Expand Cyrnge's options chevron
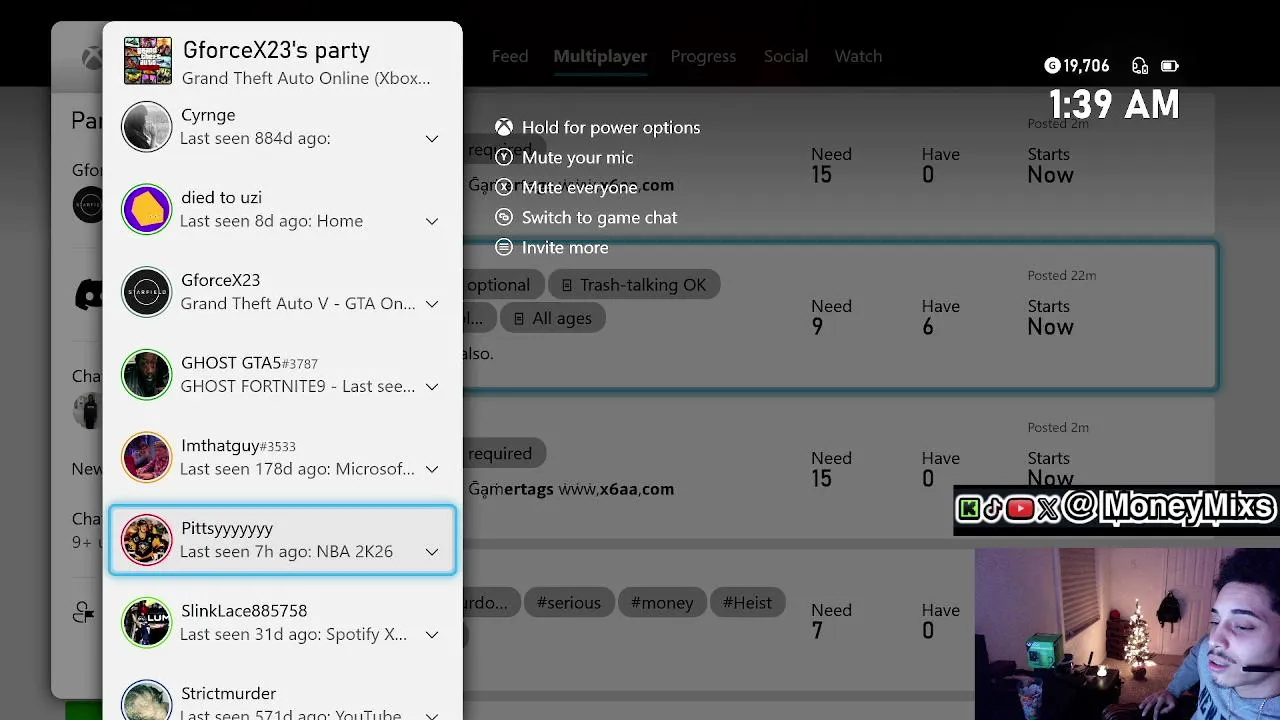The image size is (1280, 720). coord(432,139)
